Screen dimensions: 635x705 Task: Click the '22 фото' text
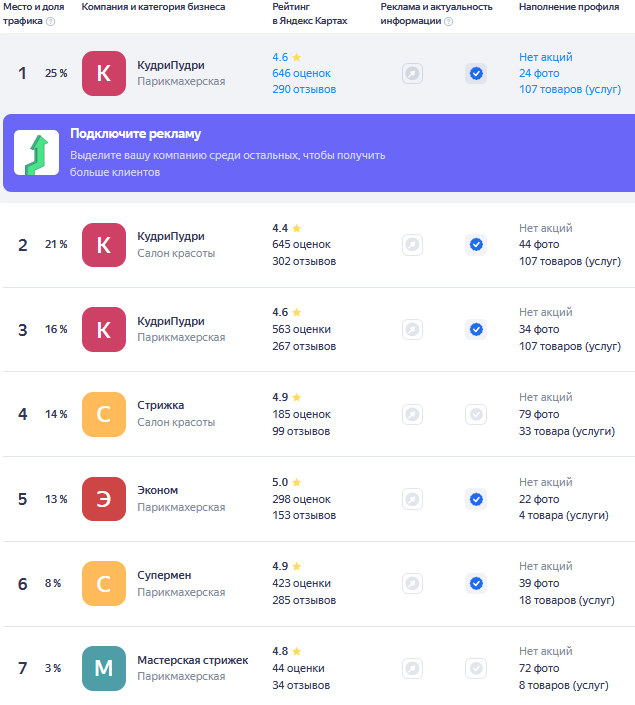pos(539,499)
